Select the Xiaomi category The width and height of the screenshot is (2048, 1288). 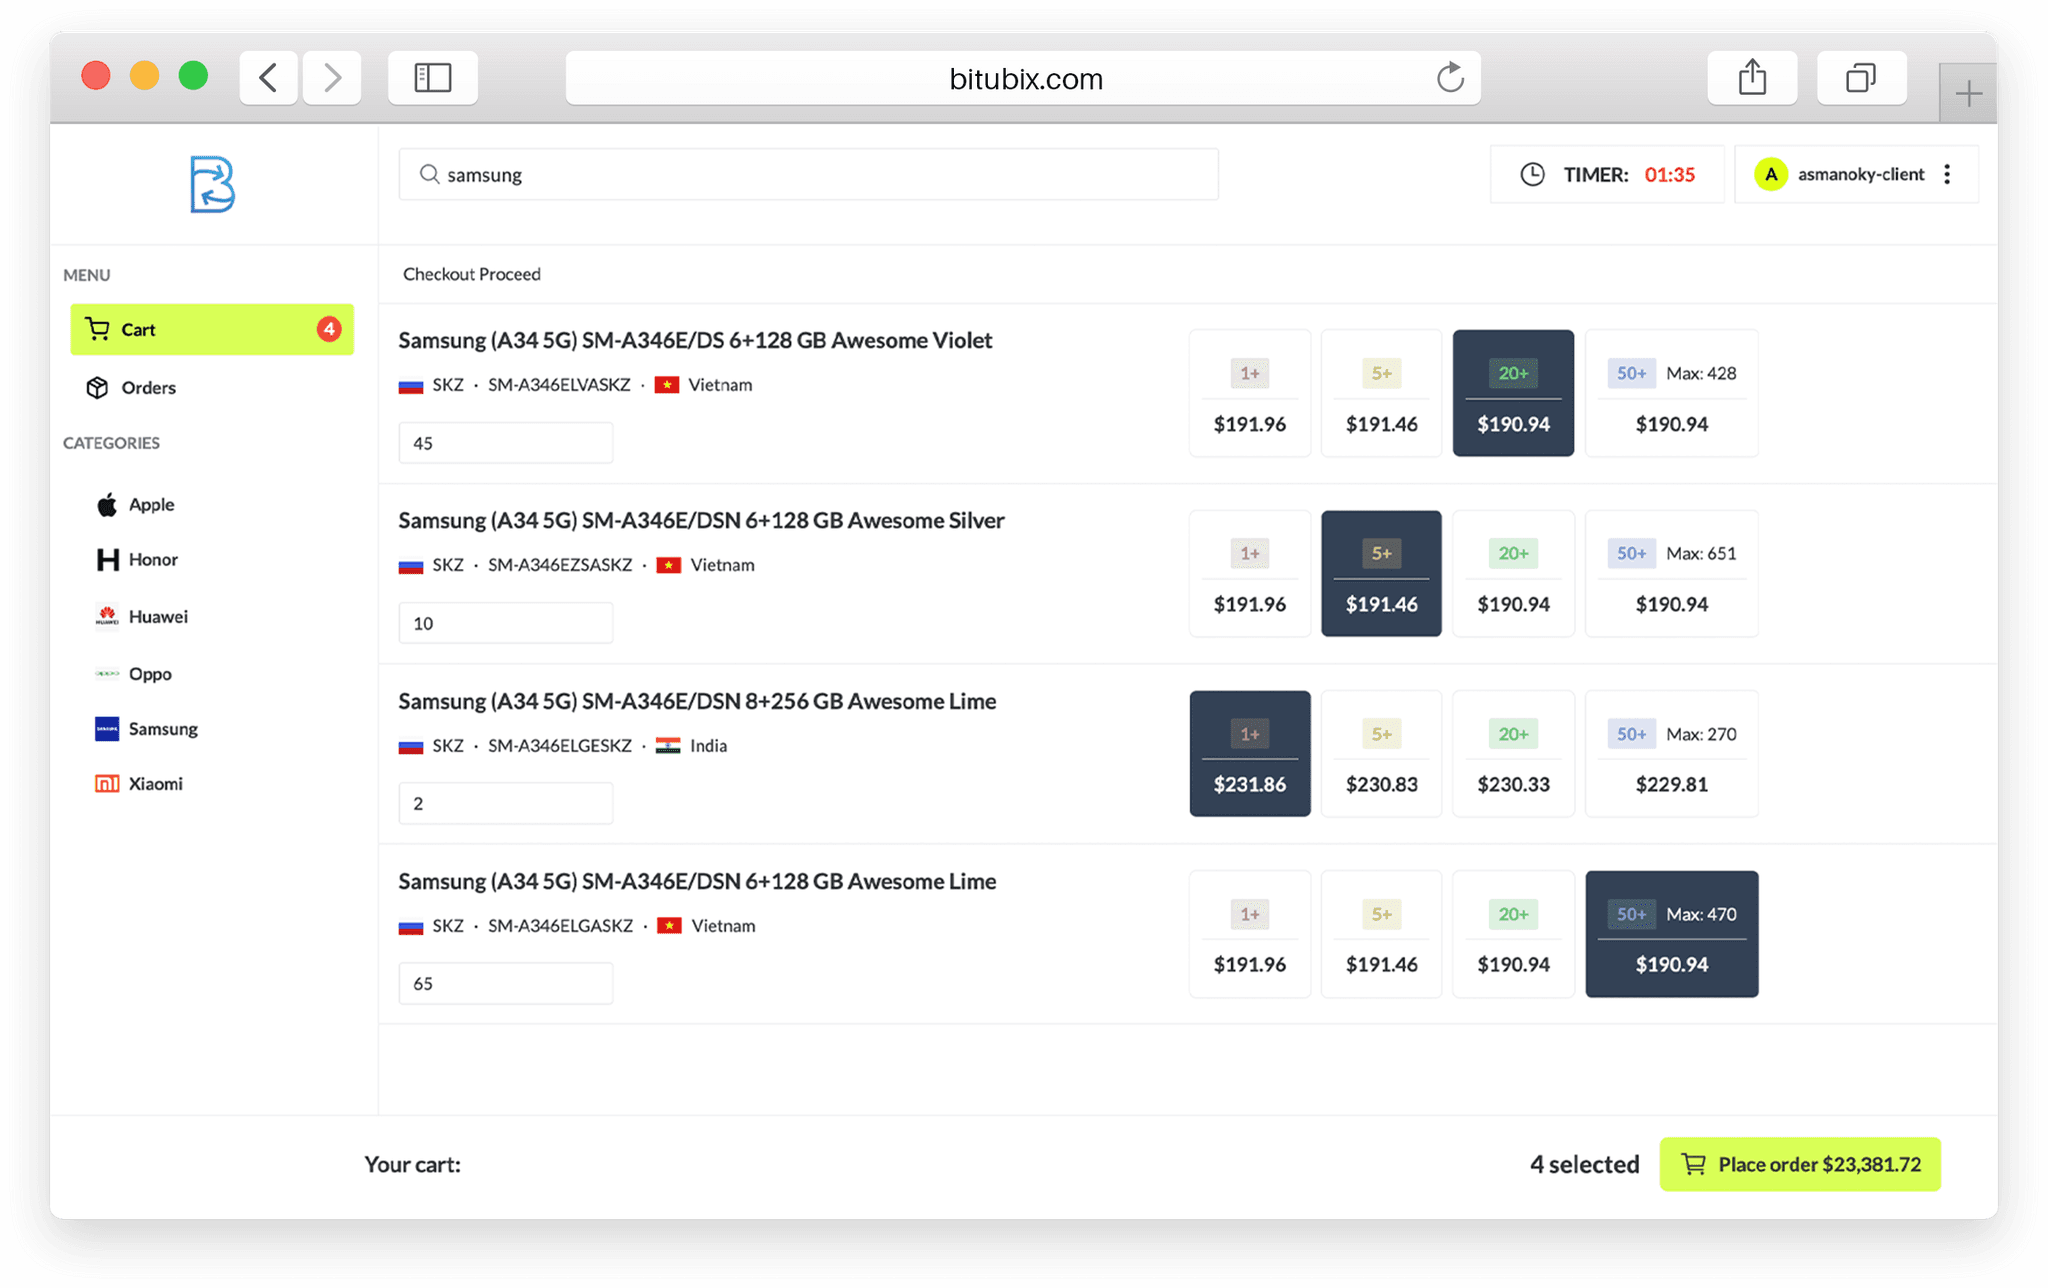(x=155, y=783)
